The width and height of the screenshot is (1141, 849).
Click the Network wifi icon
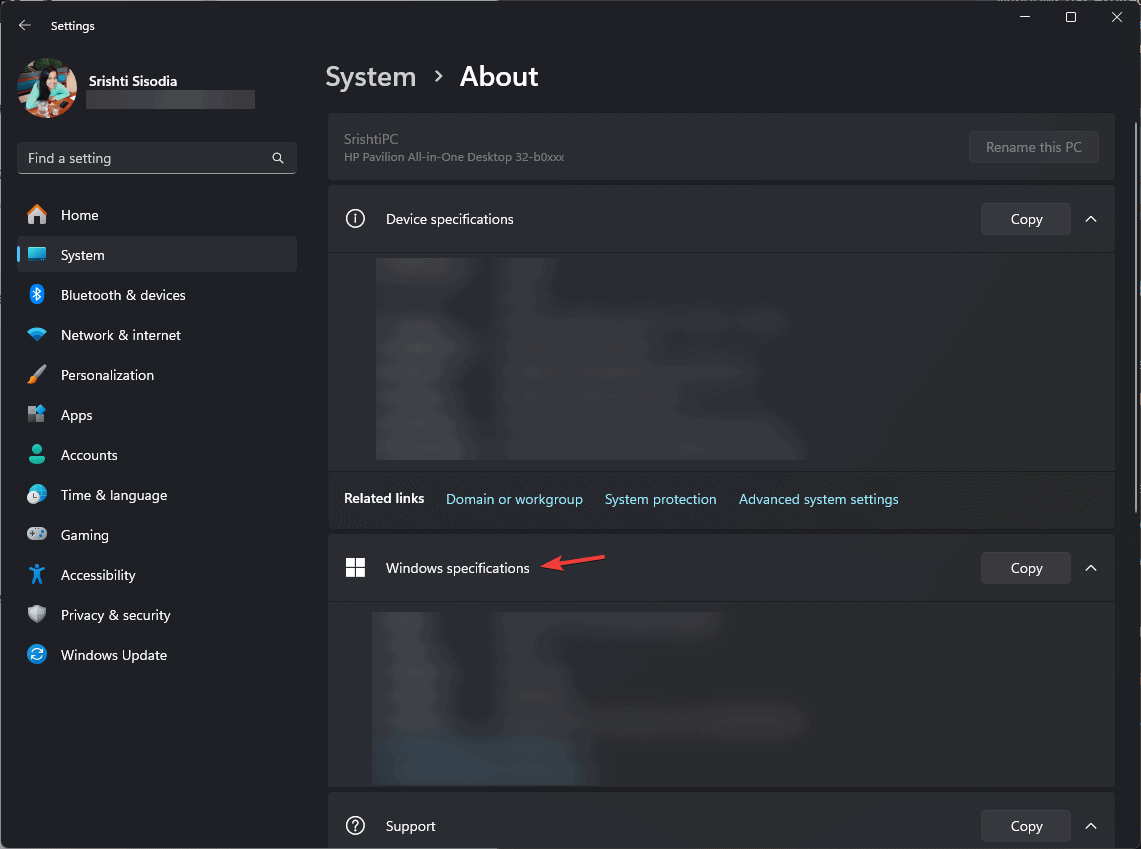(37, 335)
